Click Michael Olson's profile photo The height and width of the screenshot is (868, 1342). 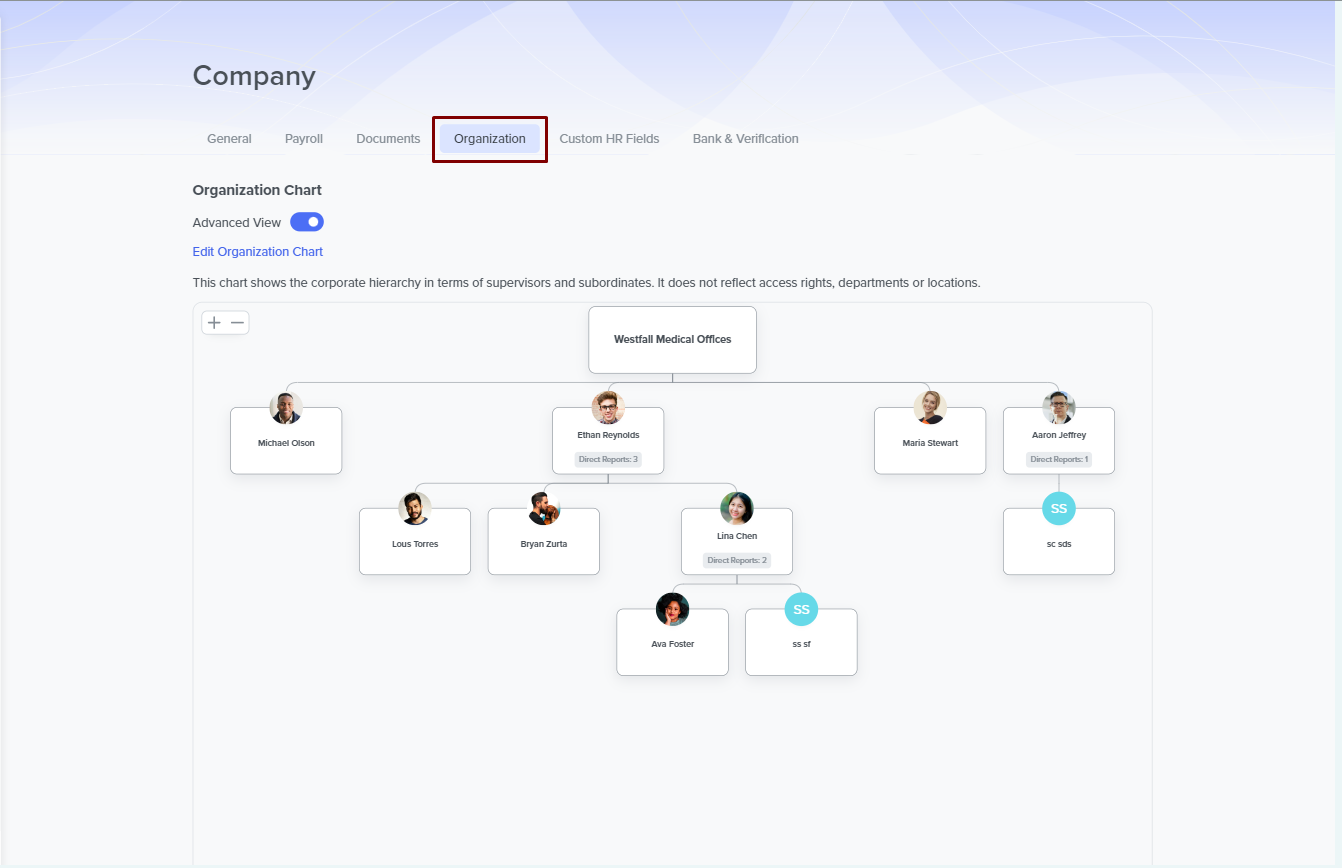(x=286, y=408)
